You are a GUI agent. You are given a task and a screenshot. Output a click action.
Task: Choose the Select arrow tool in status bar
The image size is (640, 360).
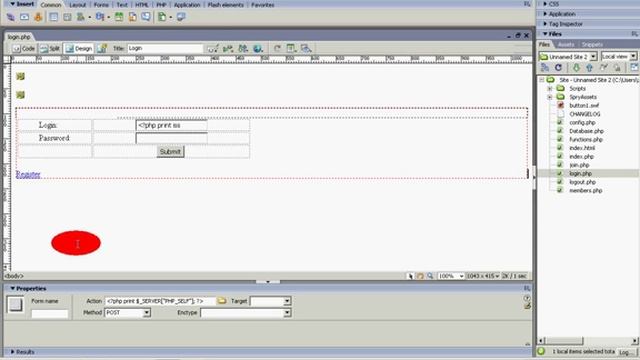pos(410,276)
